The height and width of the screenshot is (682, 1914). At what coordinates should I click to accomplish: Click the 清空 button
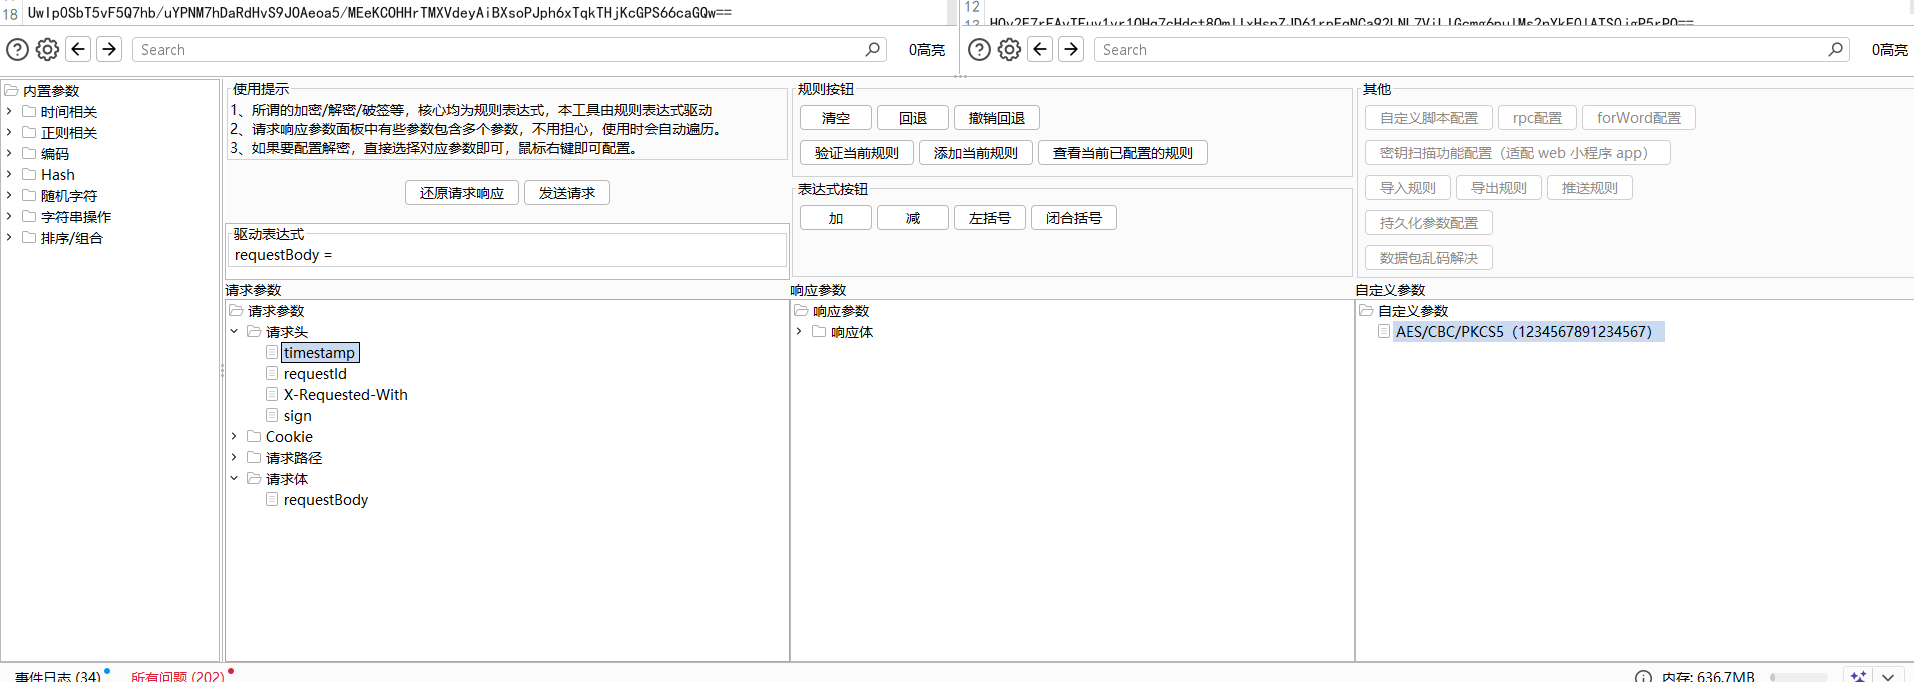point(836,118)
